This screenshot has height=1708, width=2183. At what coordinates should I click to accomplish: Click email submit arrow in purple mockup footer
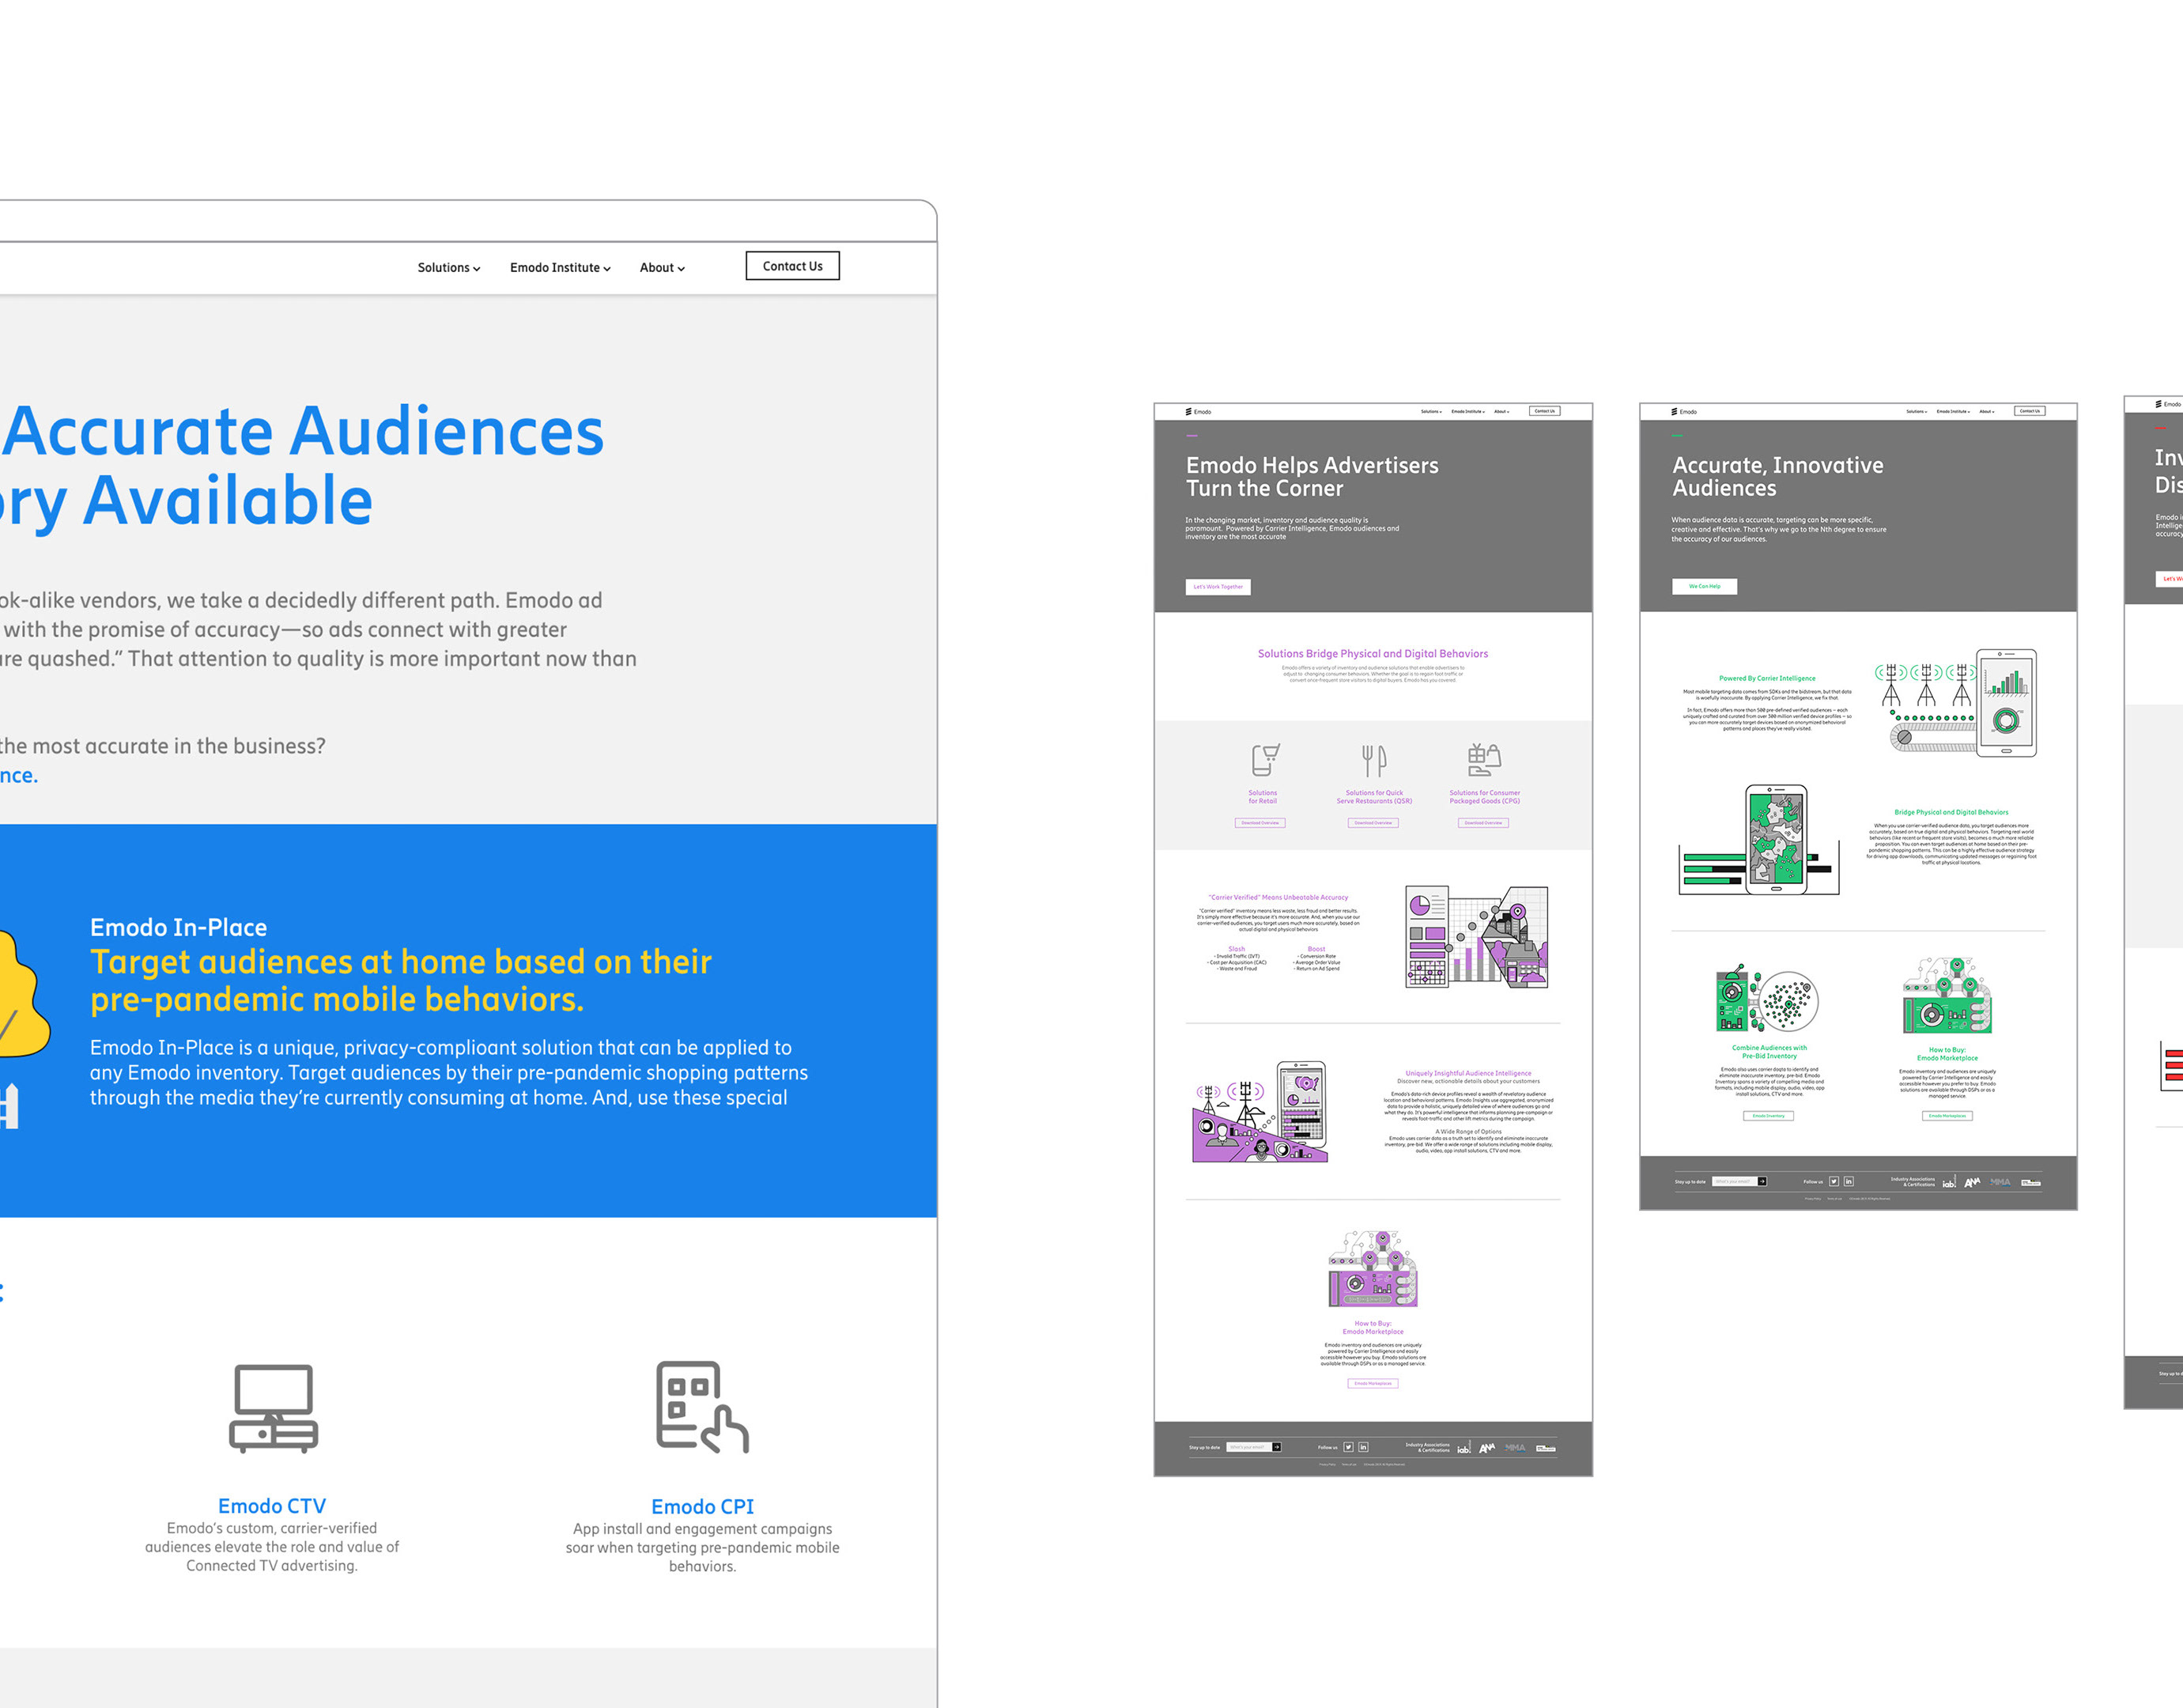[1277, 1447]
